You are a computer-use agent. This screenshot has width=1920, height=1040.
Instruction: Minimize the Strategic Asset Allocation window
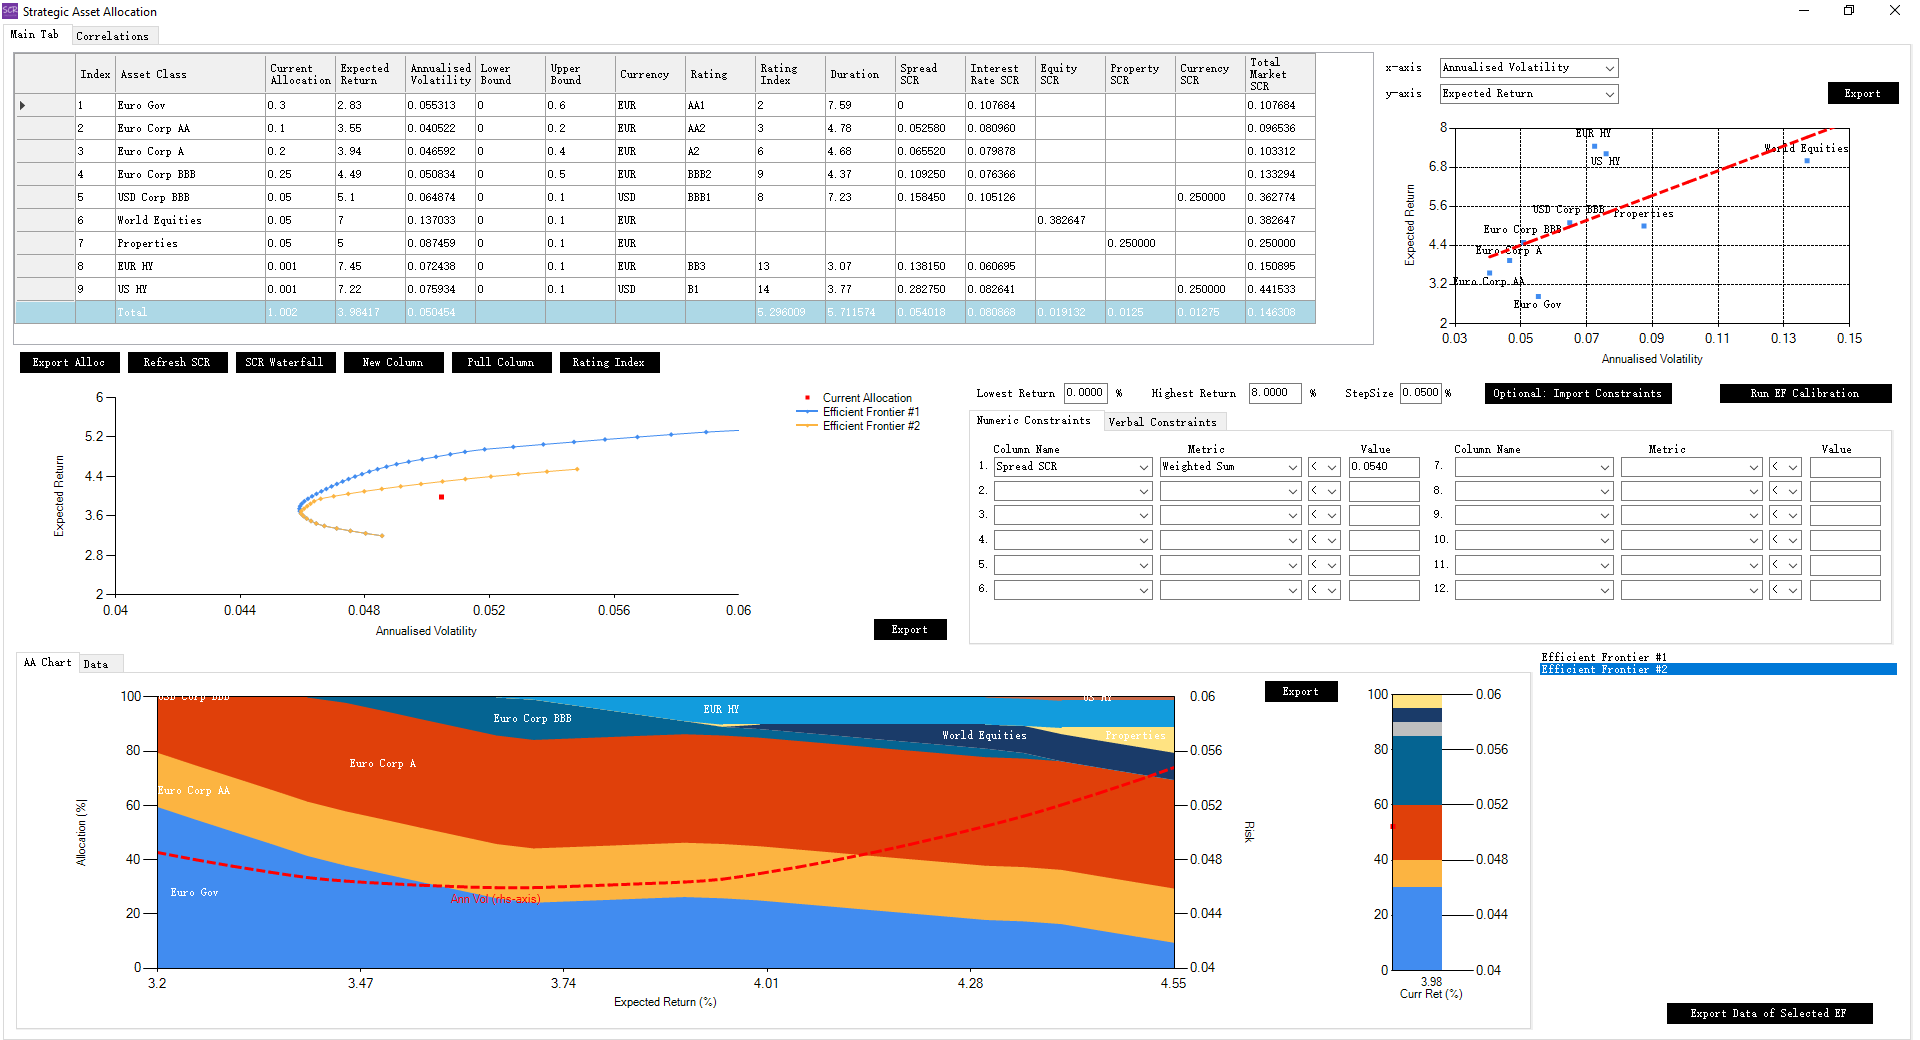1803,11
